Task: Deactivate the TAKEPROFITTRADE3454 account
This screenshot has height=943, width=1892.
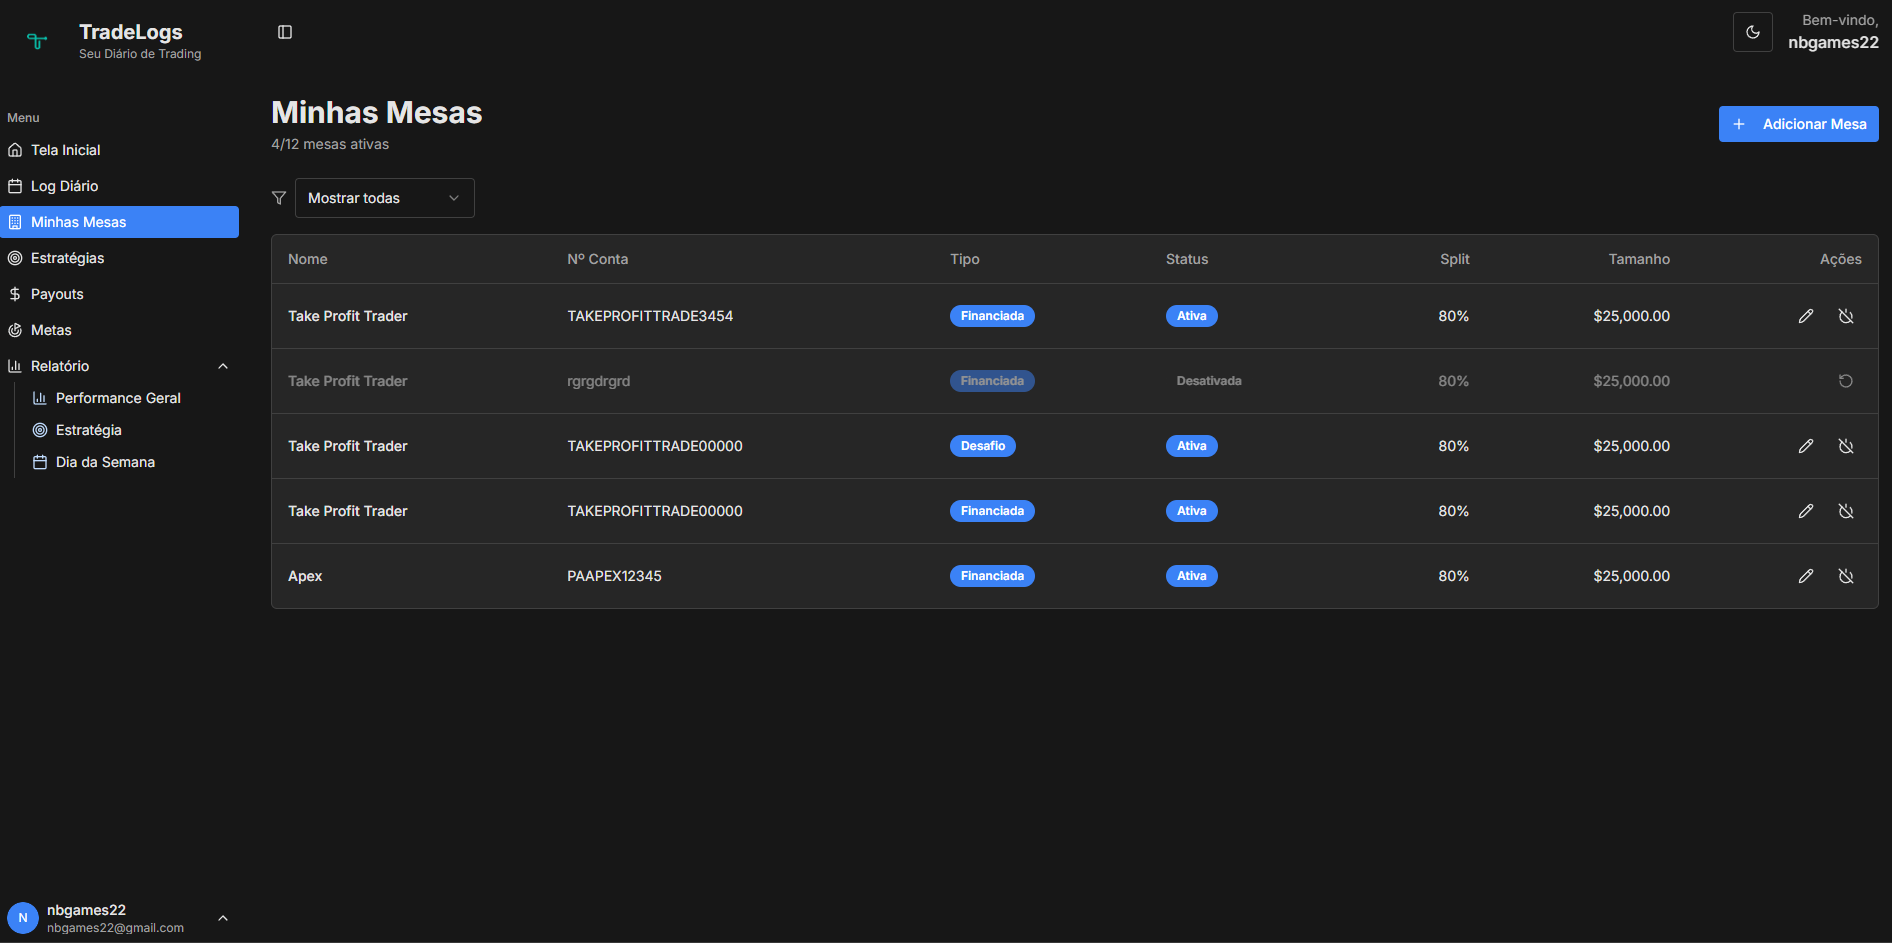Action: [x=1846, y=316]
